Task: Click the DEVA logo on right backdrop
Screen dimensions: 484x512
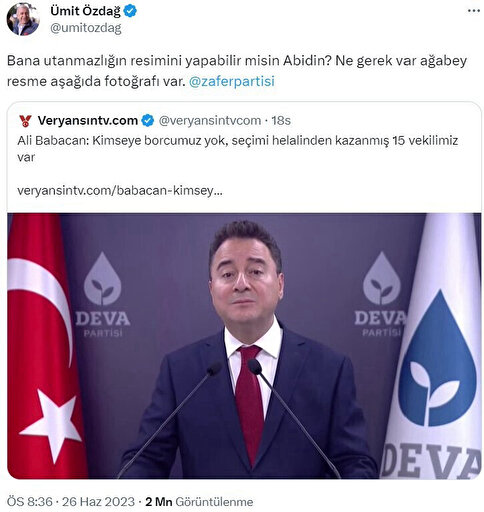Action: coord(381,295)
